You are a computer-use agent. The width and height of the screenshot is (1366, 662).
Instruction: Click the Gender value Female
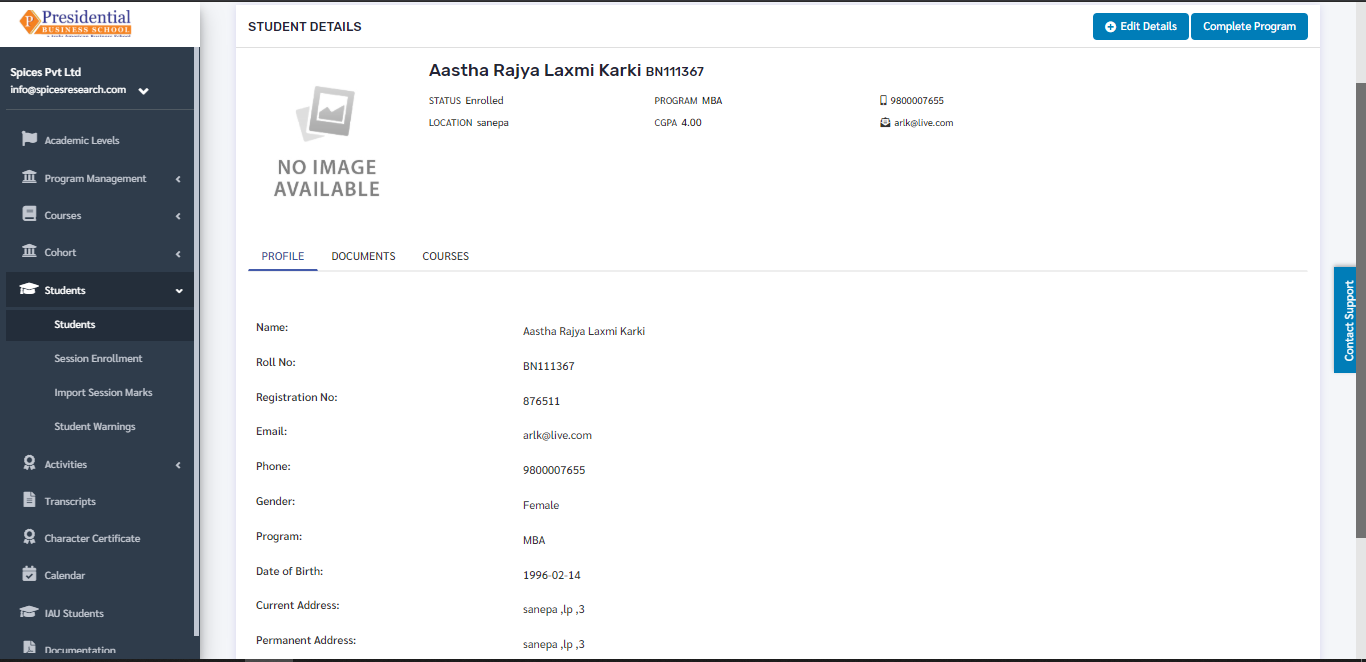541,505
